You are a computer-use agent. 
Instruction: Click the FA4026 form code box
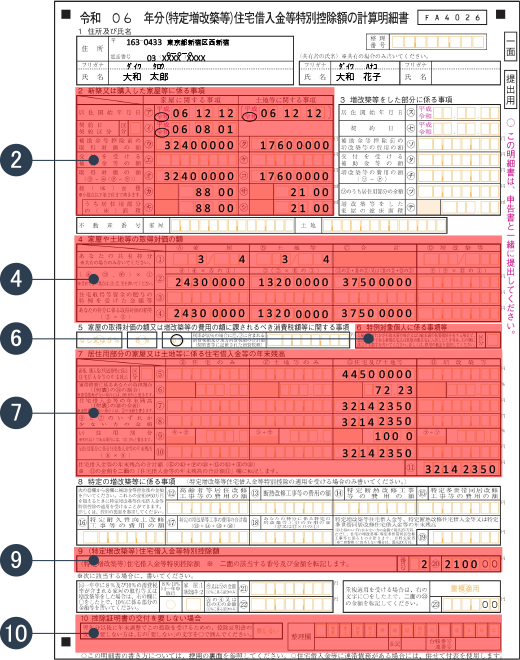point(452,18)
